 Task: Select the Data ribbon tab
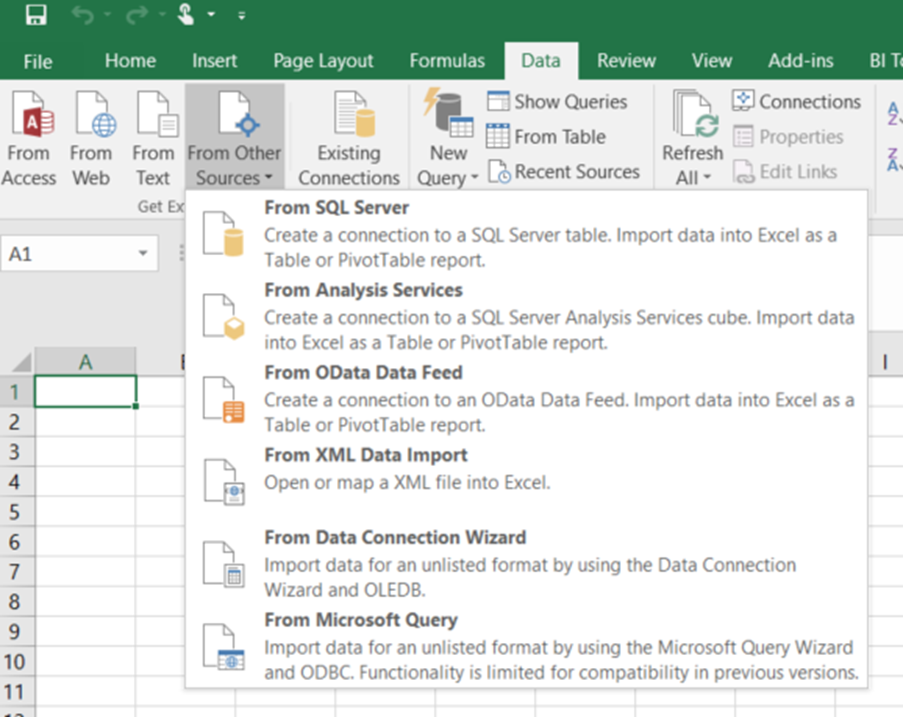click(x=541, y=60)
